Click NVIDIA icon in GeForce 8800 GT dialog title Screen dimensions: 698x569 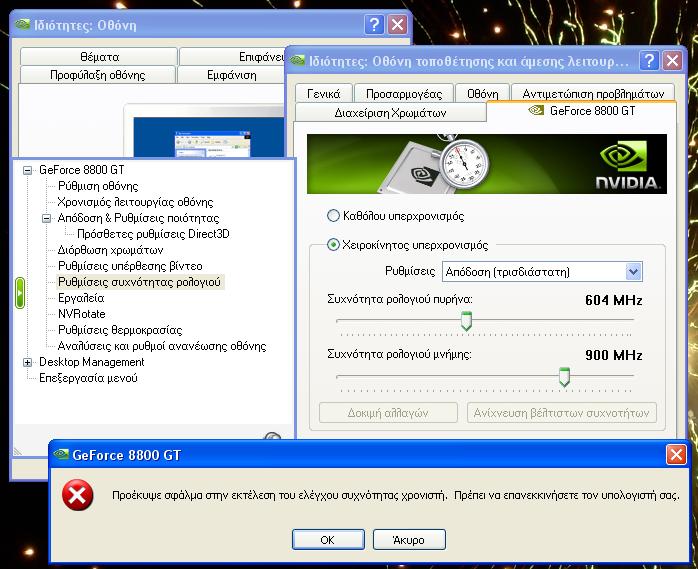click(61, 455)
